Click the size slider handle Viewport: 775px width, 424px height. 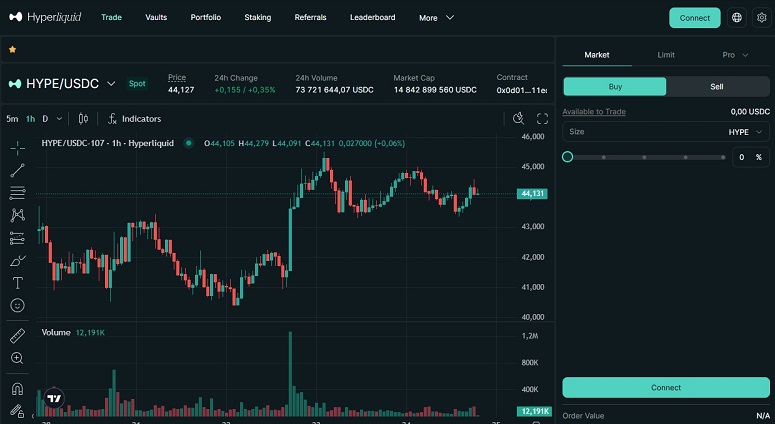pos(567,157)
